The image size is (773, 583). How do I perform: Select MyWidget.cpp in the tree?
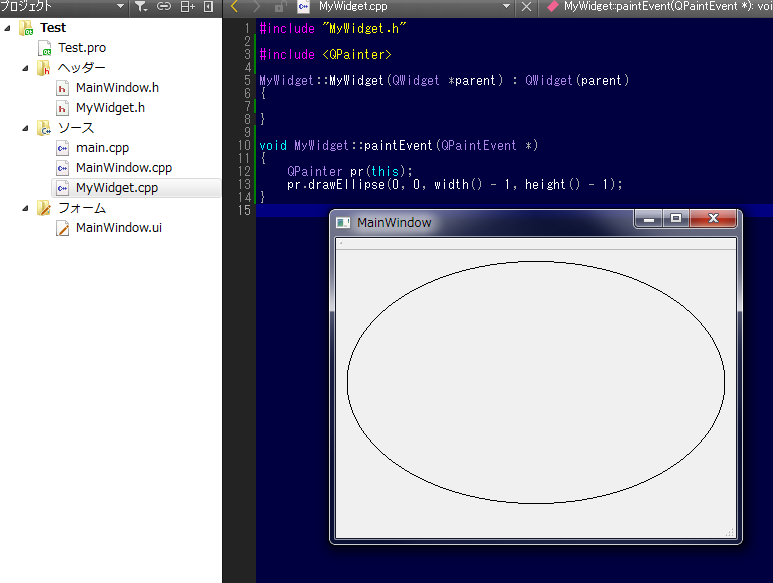coord(117,188)
